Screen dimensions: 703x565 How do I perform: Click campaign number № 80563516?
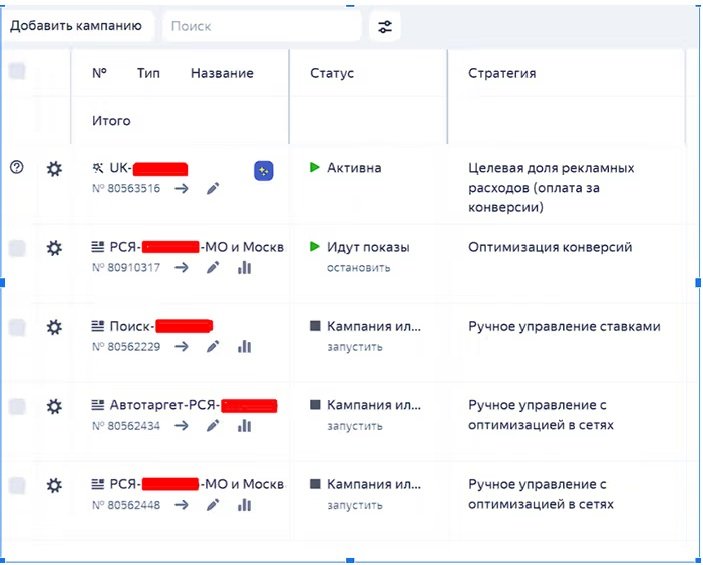click(x=126, y=189)
